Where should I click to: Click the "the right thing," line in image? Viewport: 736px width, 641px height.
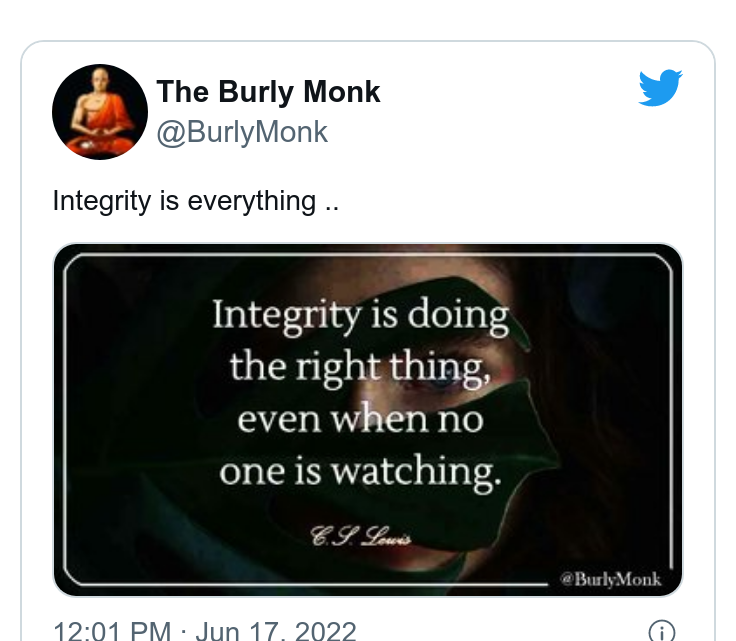click(360, 367)
